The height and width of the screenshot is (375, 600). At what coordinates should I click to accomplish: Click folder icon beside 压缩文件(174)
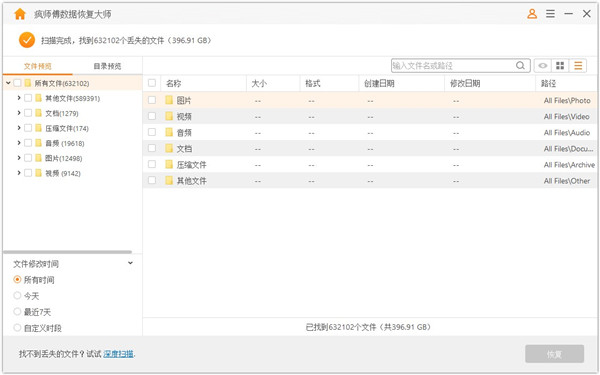(x=38, y=128)
